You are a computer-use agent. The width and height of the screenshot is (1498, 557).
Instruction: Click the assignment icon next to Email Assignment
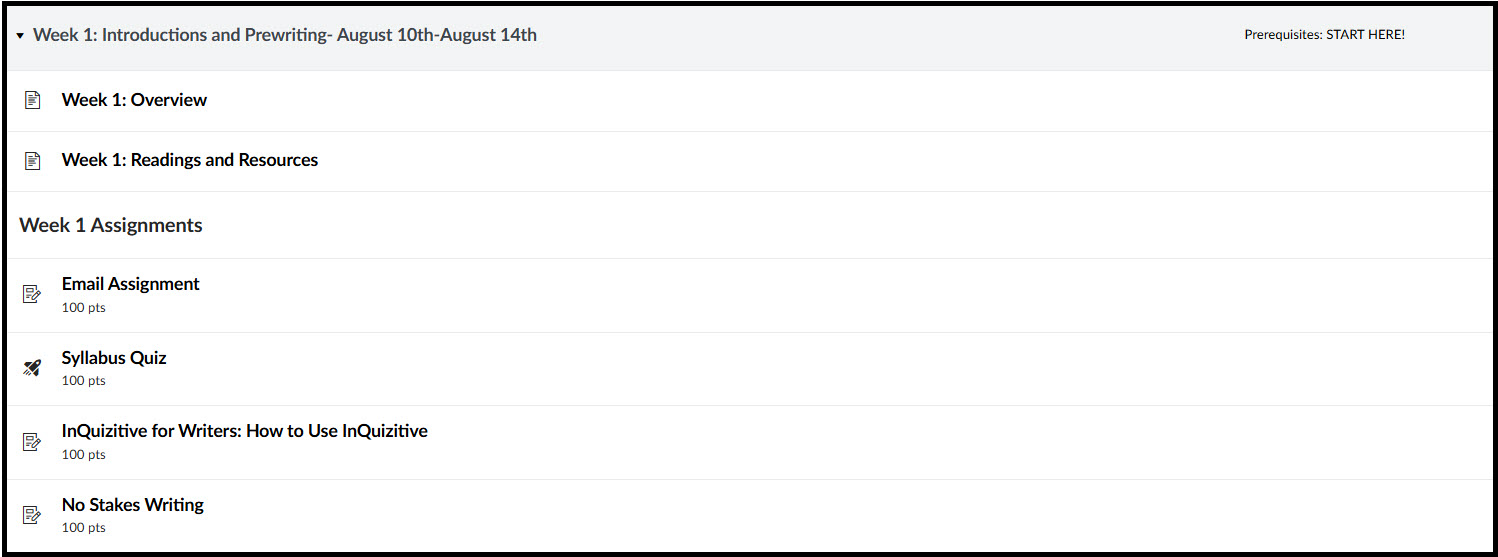(x=32, y=294)
